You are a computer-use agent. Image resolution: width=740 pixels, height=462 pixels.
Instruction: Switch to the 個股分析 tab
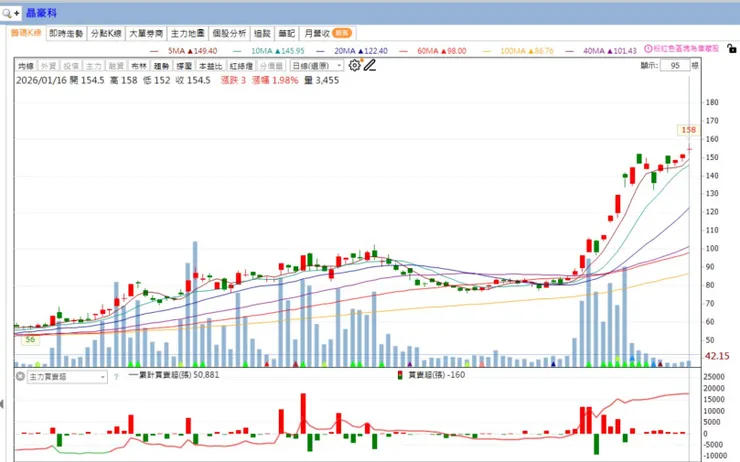[x=229, y=34]
